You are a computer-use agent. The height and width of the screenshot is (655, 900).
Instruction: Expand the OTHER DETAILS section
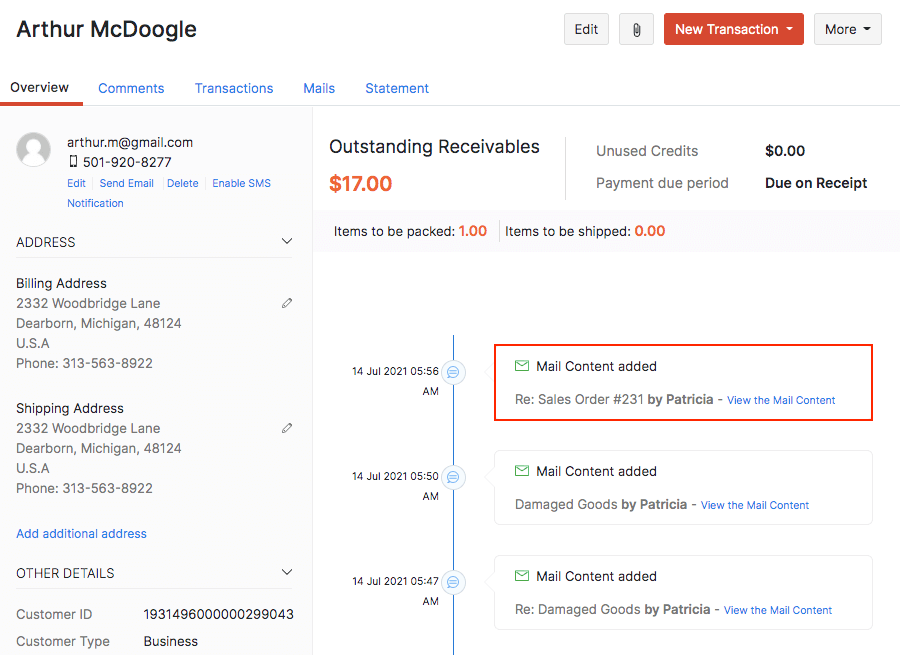pos(287,572)
